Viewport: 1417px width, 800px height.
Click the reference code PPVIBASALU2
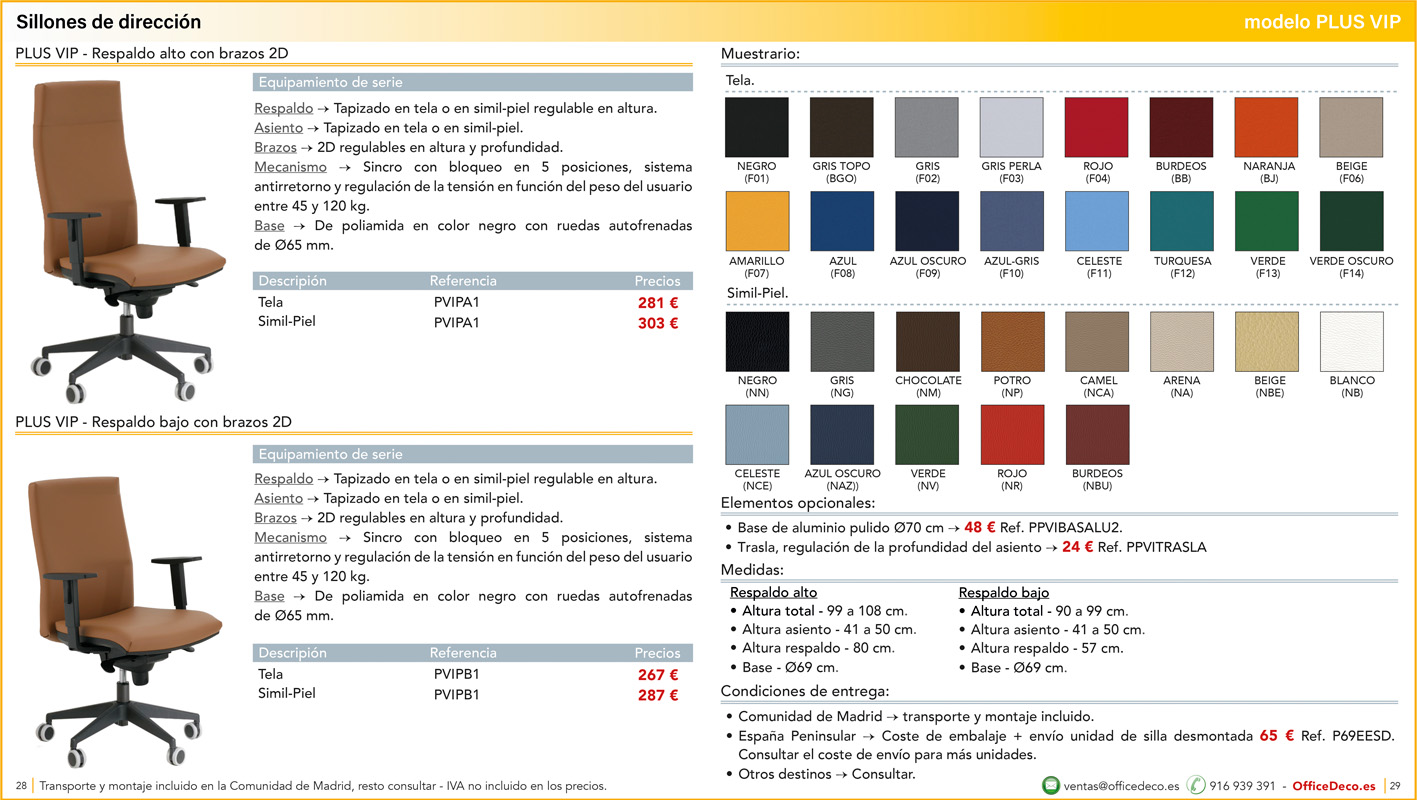click(1073, 527)
